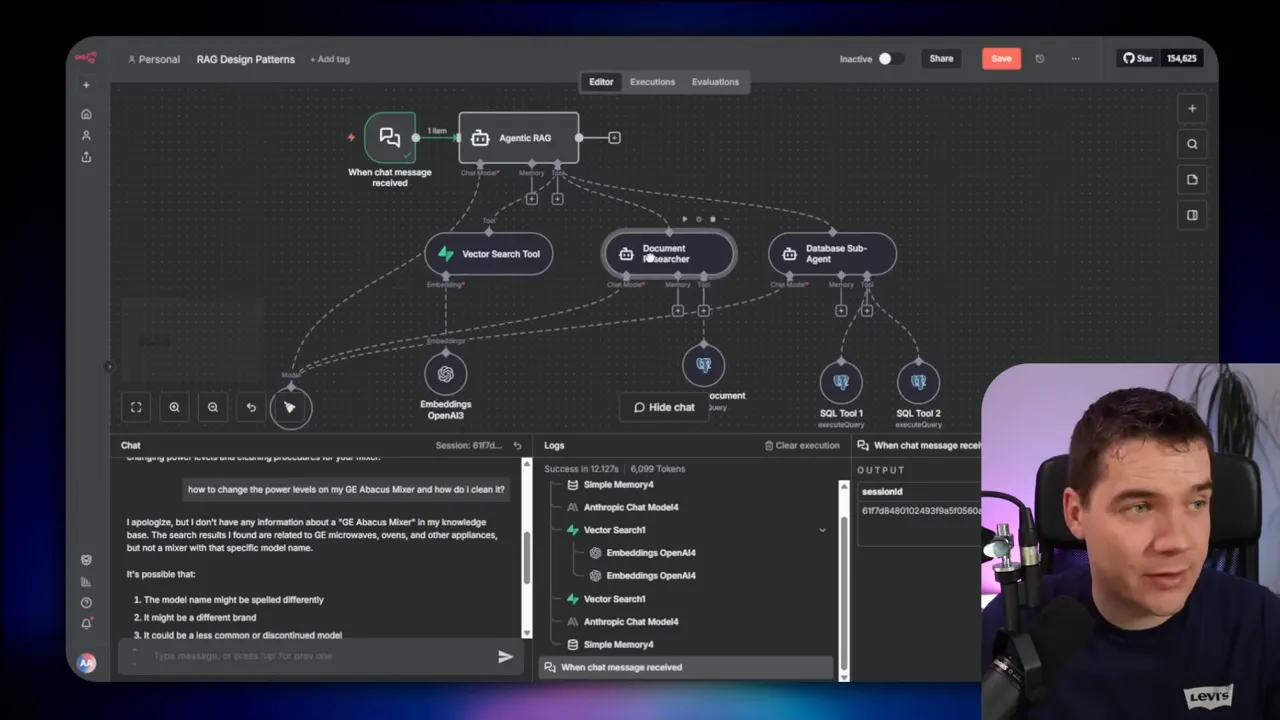Activate the workflow using the Inactive toggle
Viewport: 1280px width, 720px height.
[885, 58]
